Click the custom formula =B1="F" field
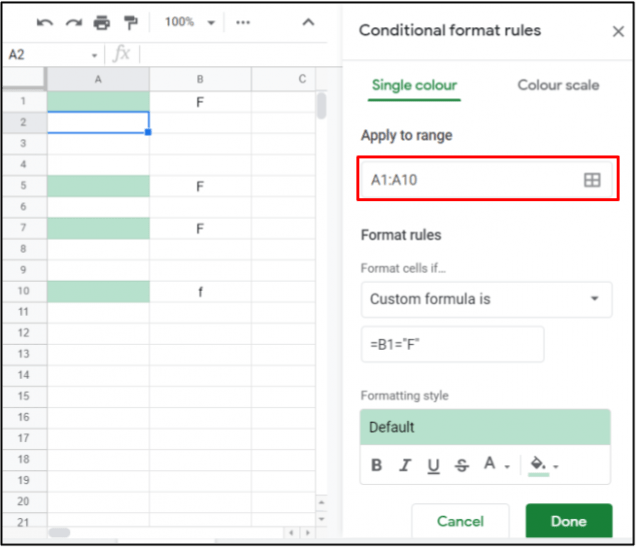The width and height of the screenshot is (640, 550). click(452, 344)
